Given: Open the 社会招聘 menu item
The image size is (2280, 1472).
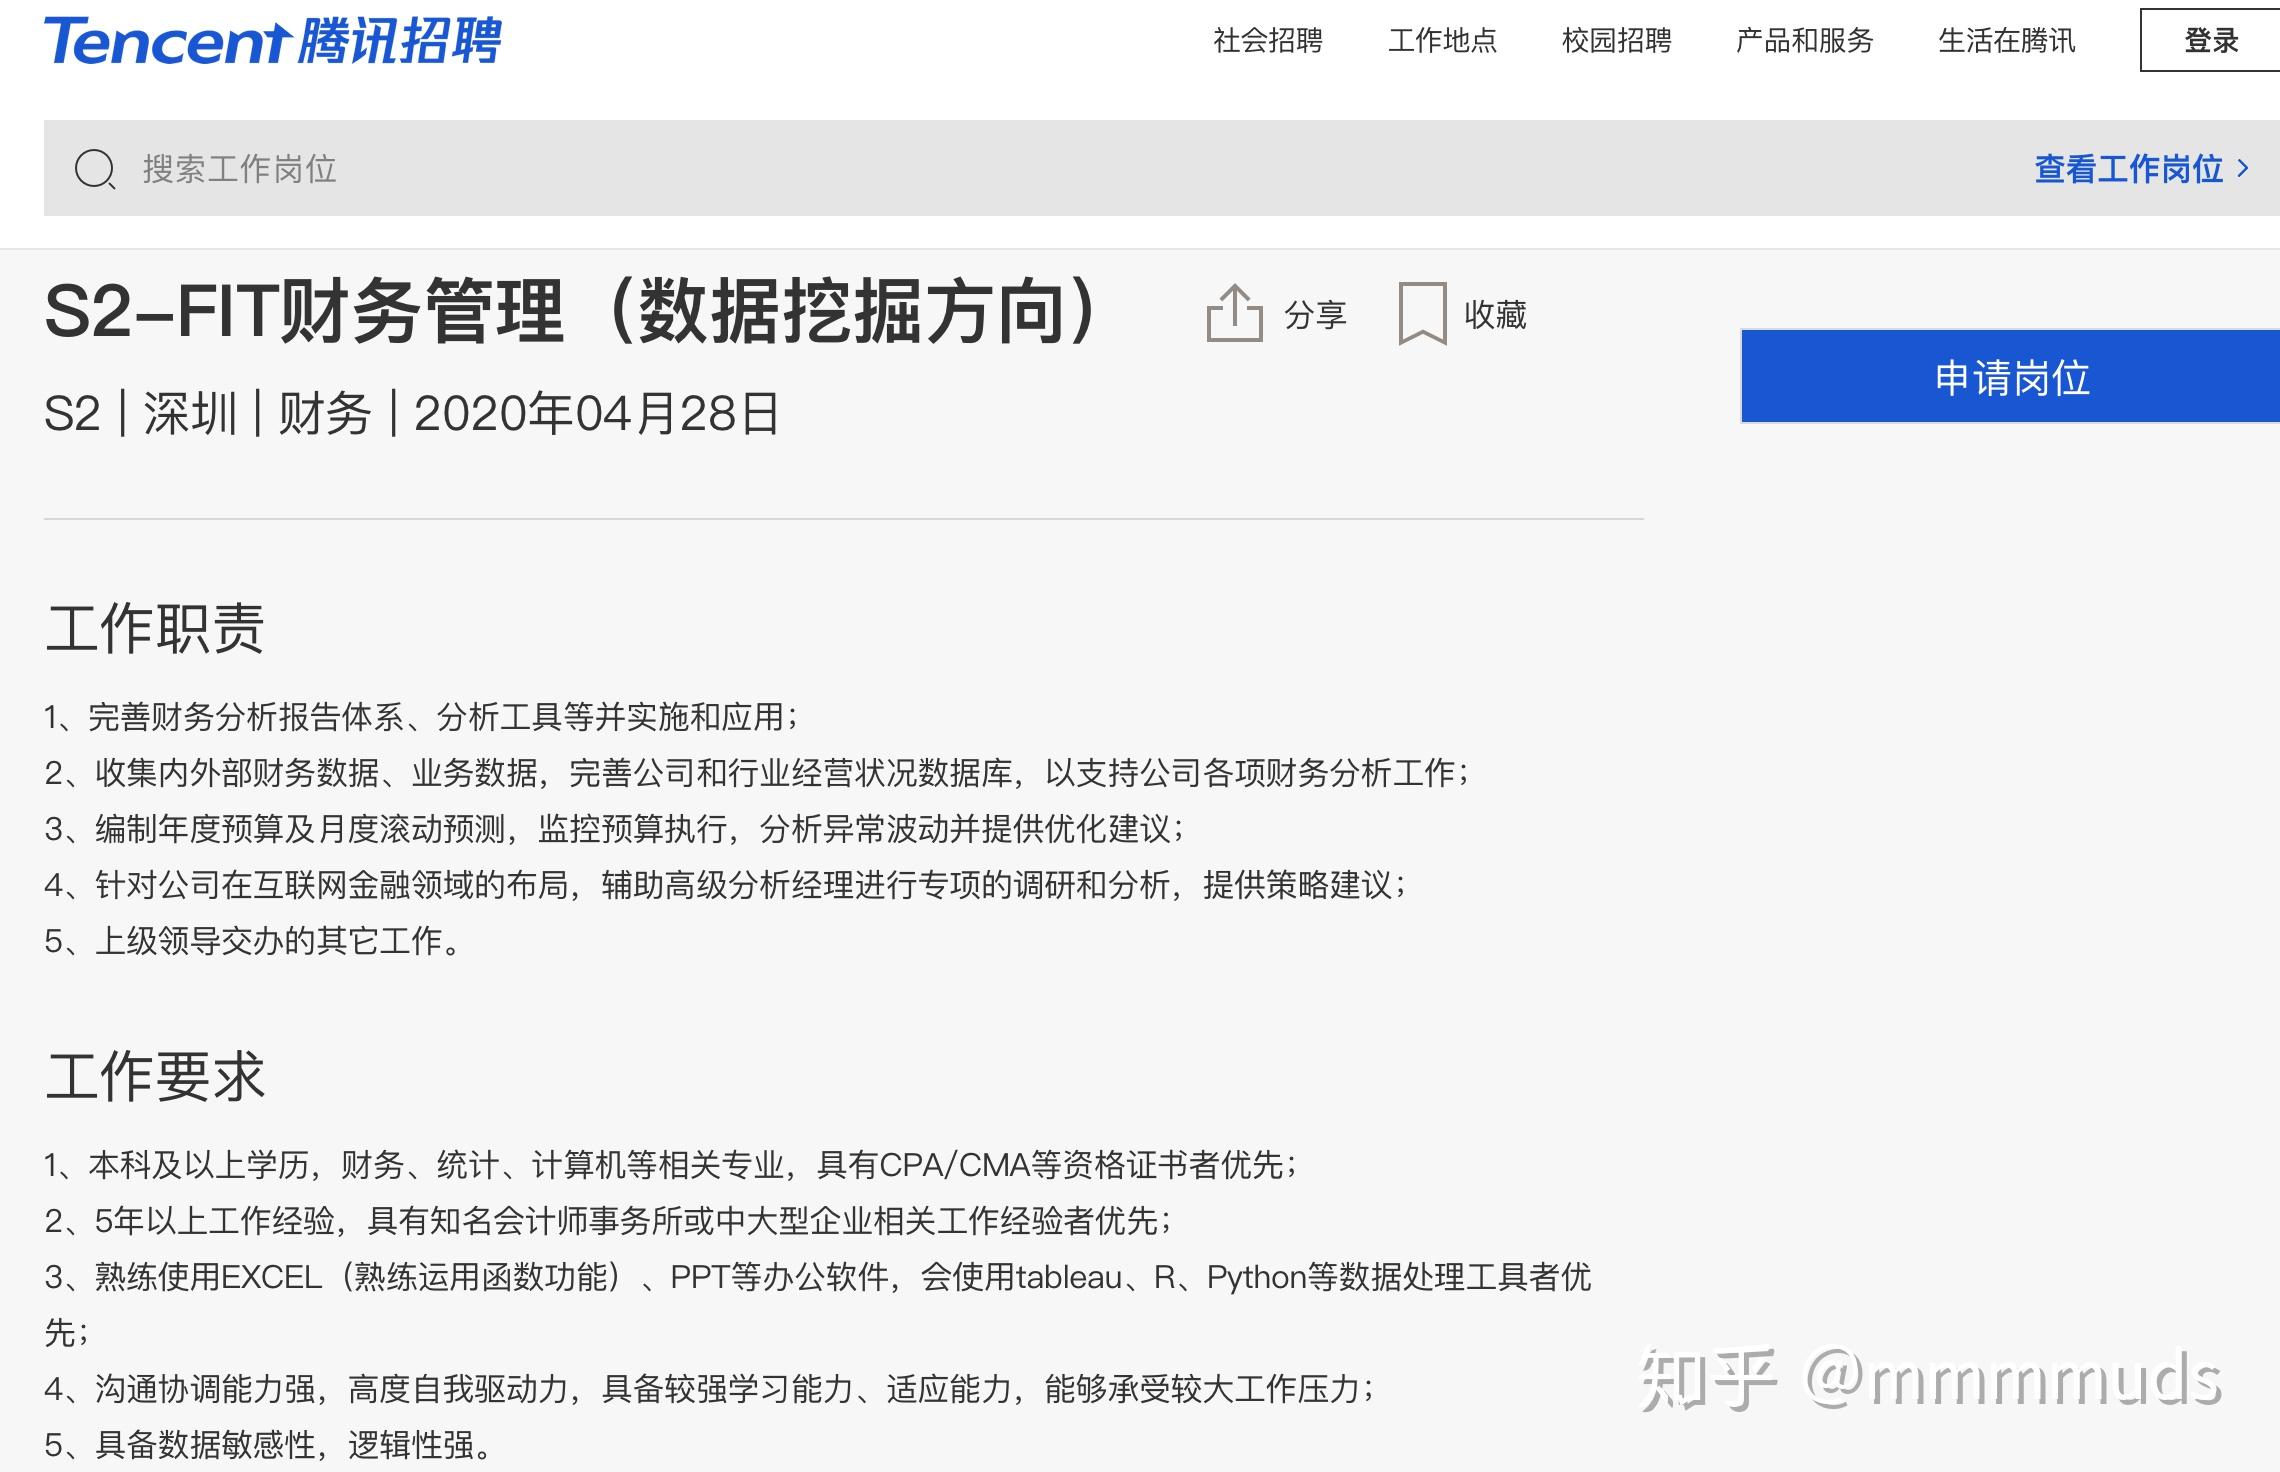Looking at the screenshot, I should [1267, 41].
